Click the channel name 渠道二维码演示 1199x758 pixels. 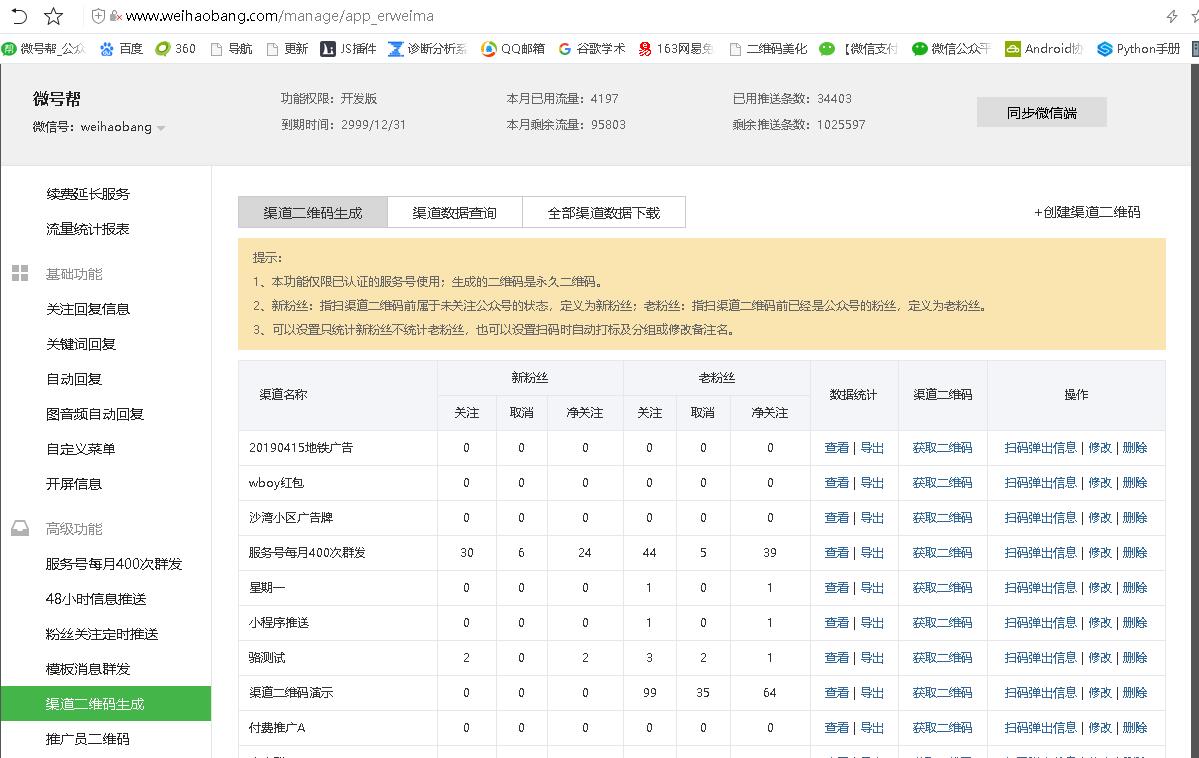[291, 693]
